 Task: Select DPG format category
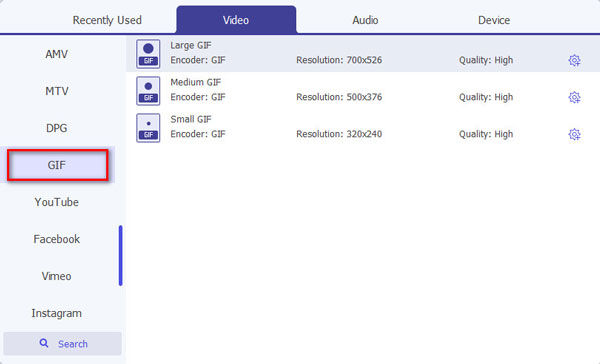click(x=57, y=128)
